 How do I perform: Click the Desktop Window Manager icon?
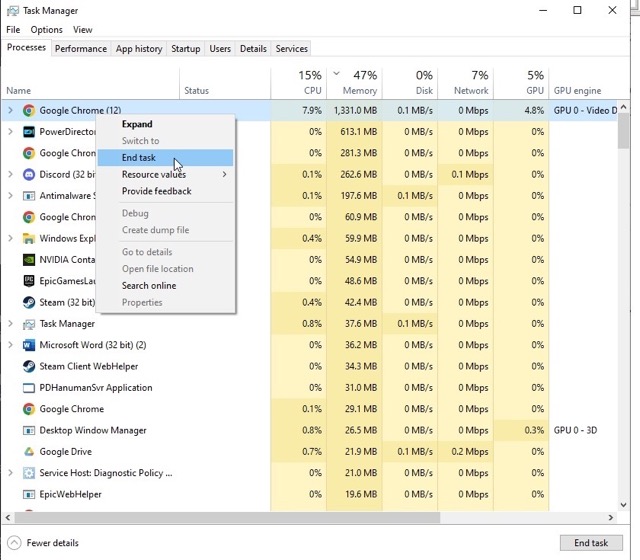tap(29, 430)
